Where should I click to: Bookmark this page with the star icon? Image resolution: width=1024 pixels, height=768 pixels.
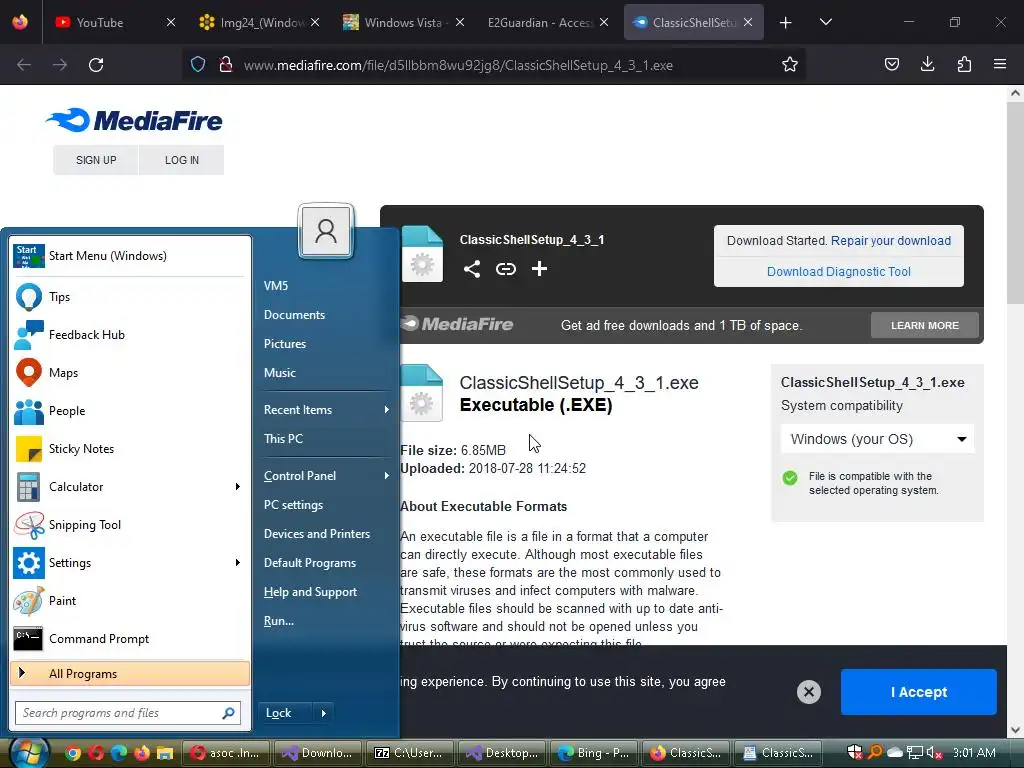[x=790, y=65]
